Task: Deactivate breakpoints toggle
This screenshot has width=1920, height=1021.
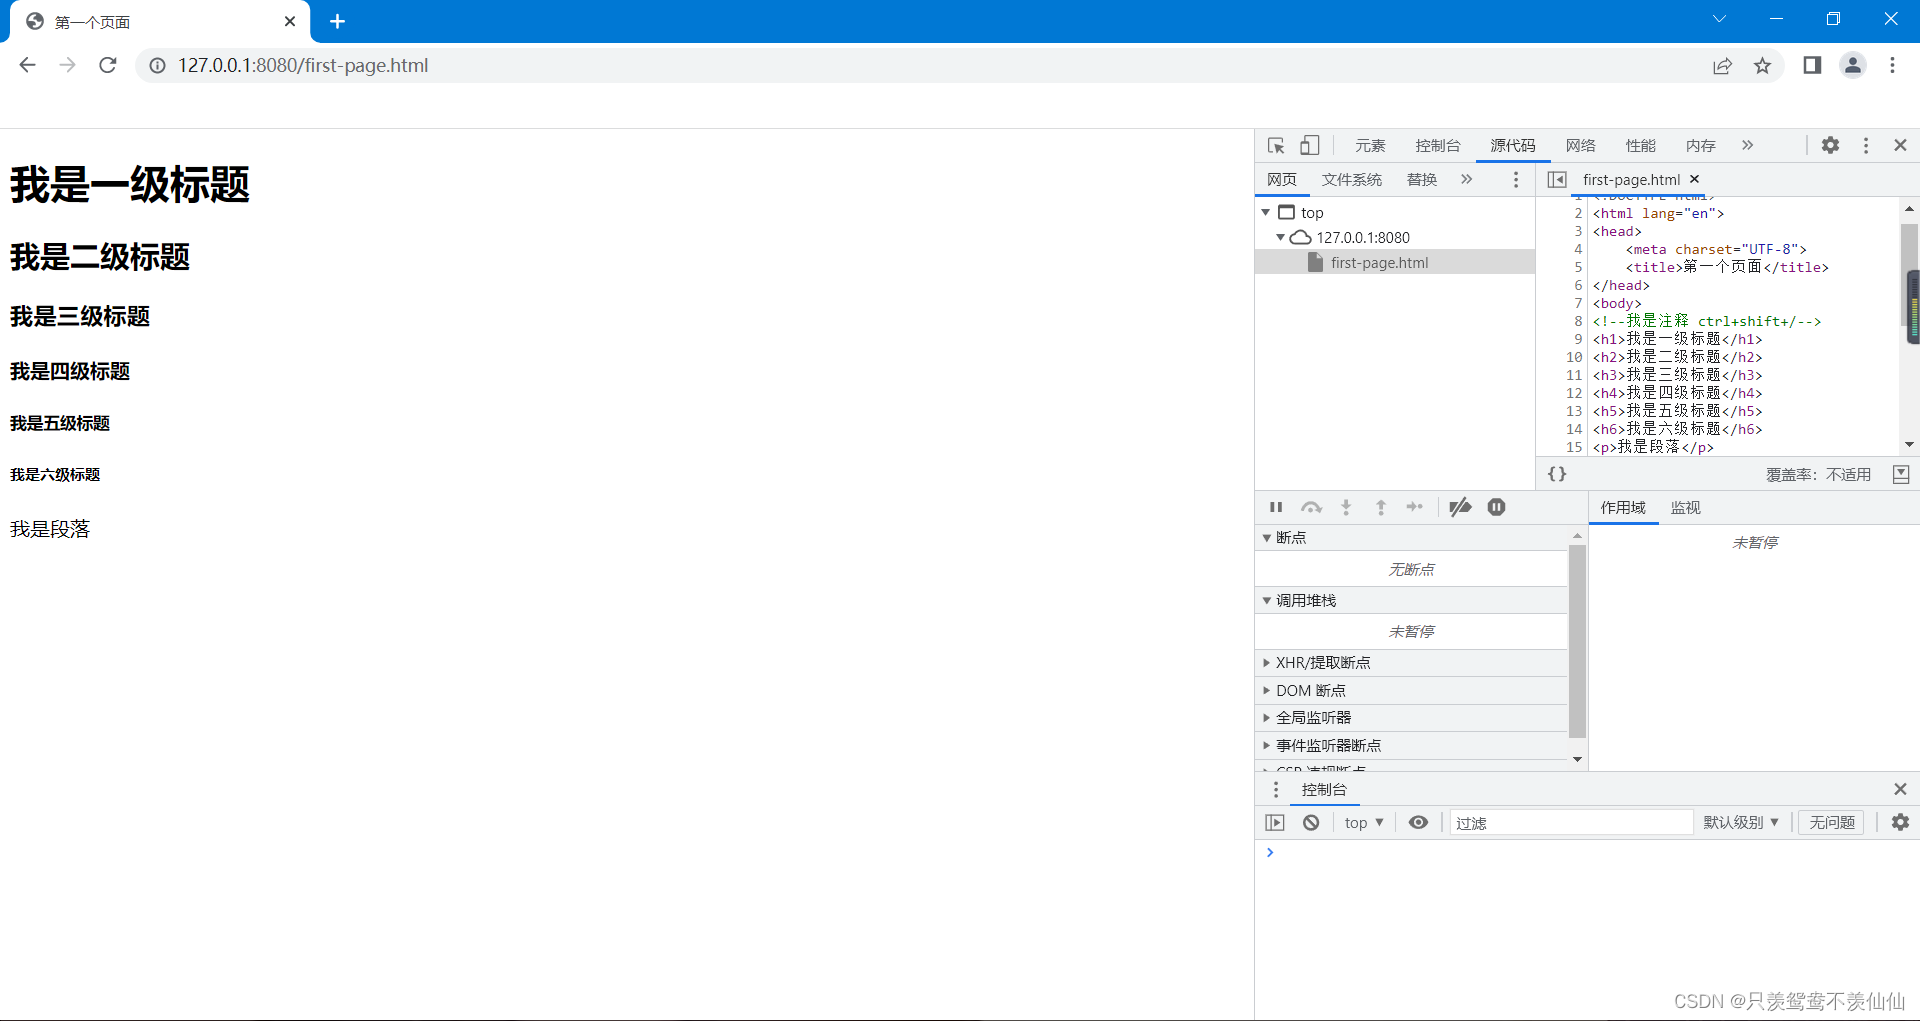Action: (x=1460, y=507)
